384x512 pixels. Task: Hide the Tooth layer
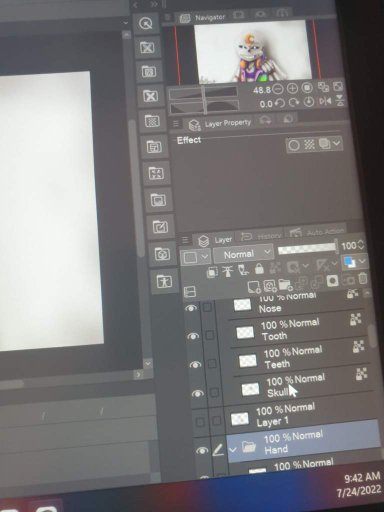coord(193,336)
